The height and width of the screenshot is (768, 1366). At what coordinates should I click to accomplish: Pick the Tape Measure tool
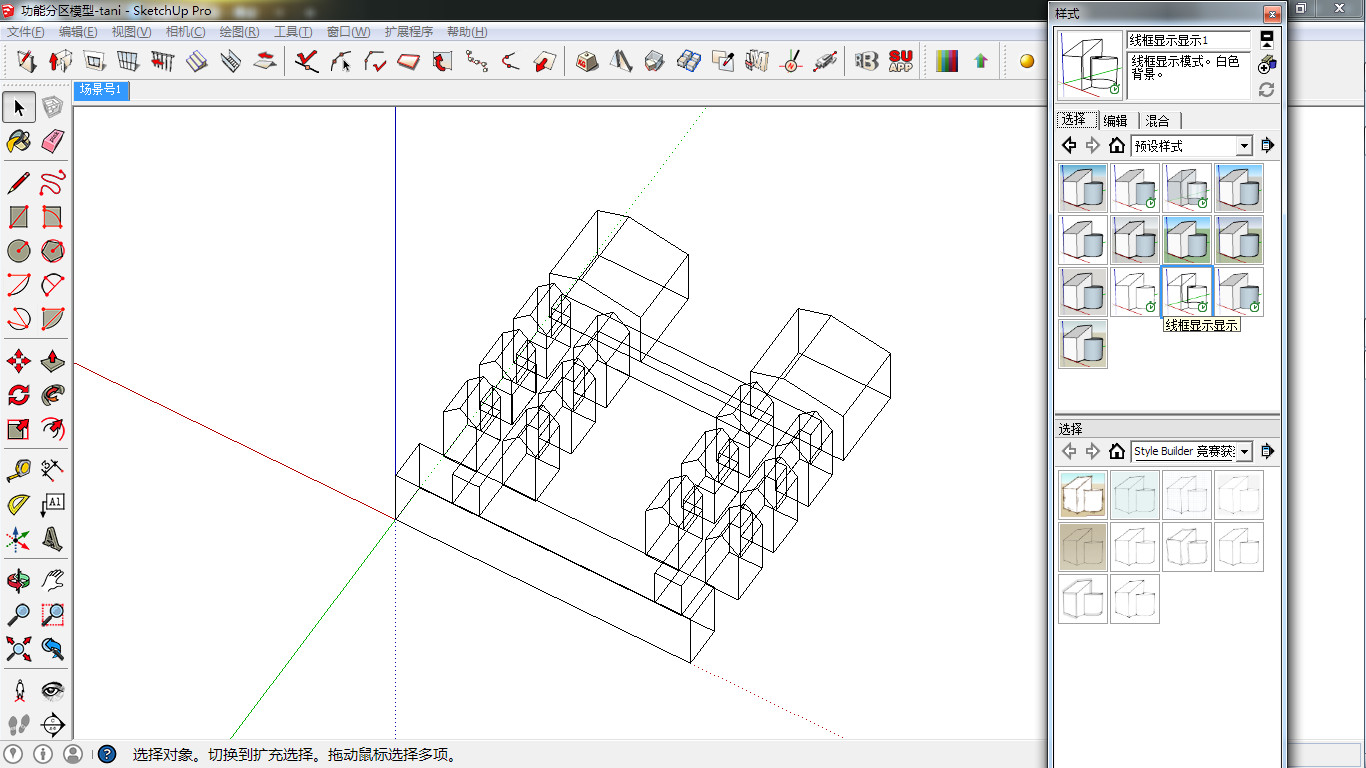[x=19, y=471]
